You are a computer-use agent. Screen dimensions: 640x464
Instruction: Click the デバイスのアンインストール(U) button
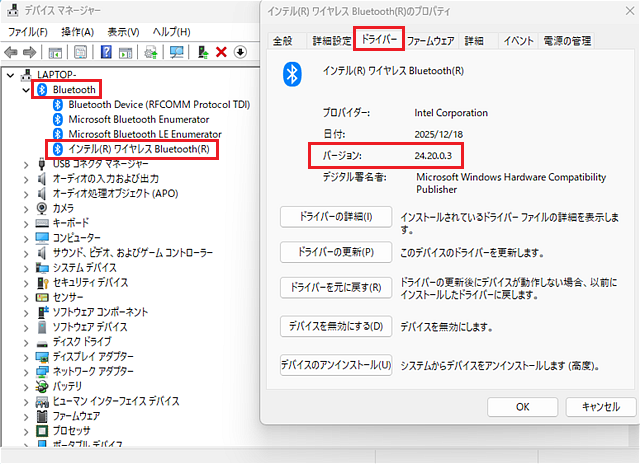pos(336,364)
